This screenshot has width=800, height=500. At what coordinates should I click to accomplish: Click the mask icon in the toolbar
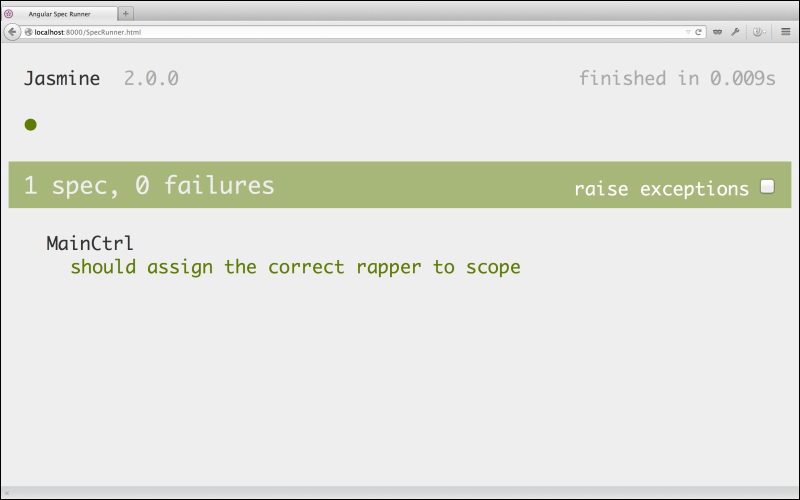(x=717, y=32)
